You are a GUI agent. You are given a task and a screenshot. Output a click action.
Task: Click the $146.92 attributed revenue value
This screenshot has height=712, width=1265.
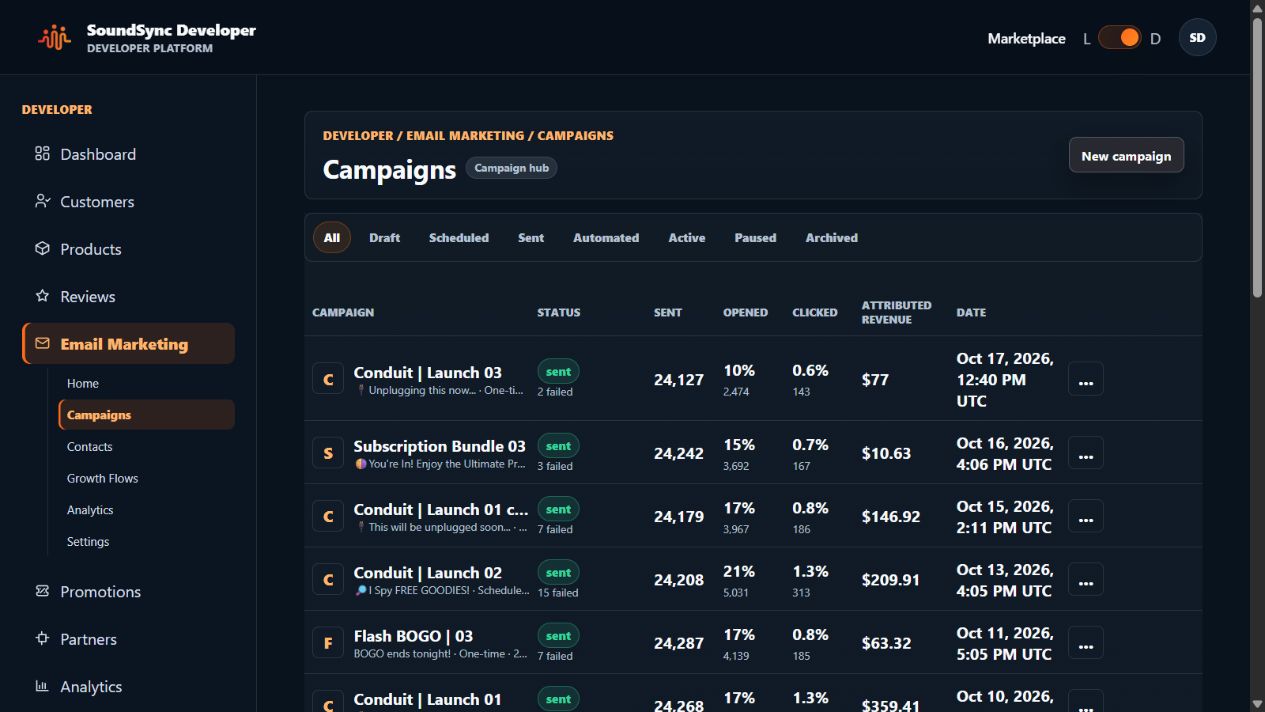(x=891, y=517)
